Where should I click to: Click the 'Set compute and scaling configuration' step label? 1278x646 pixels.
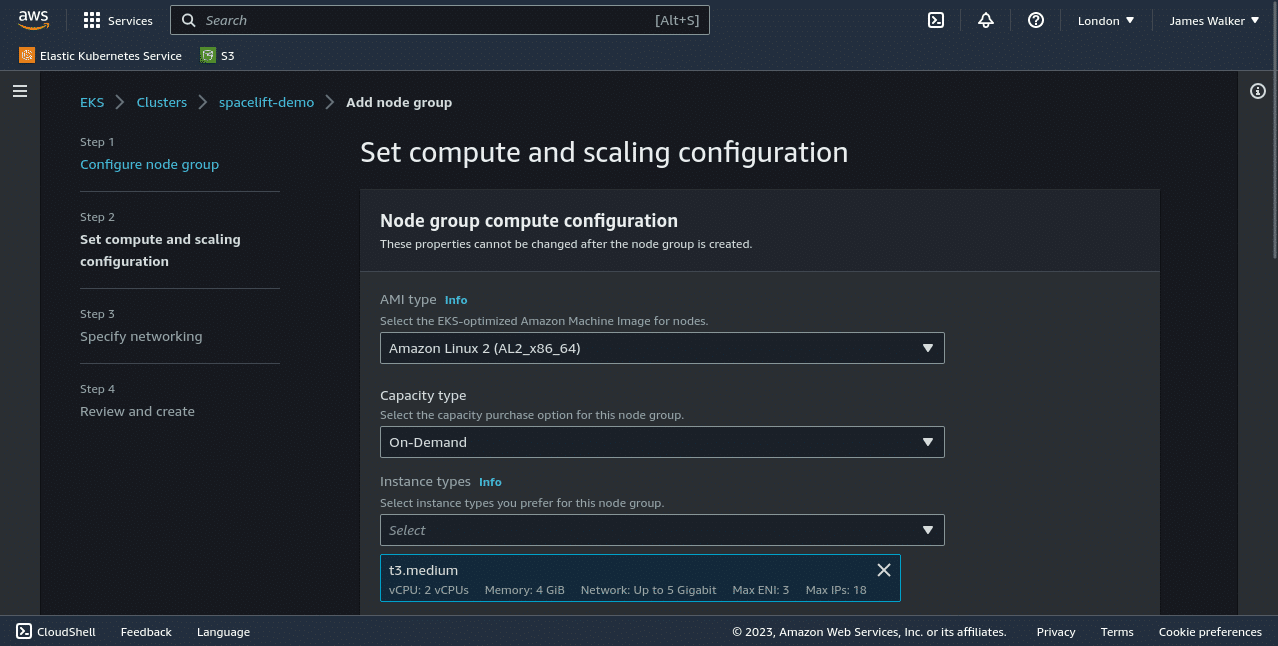pyautogui.click(x=160, y=250)
